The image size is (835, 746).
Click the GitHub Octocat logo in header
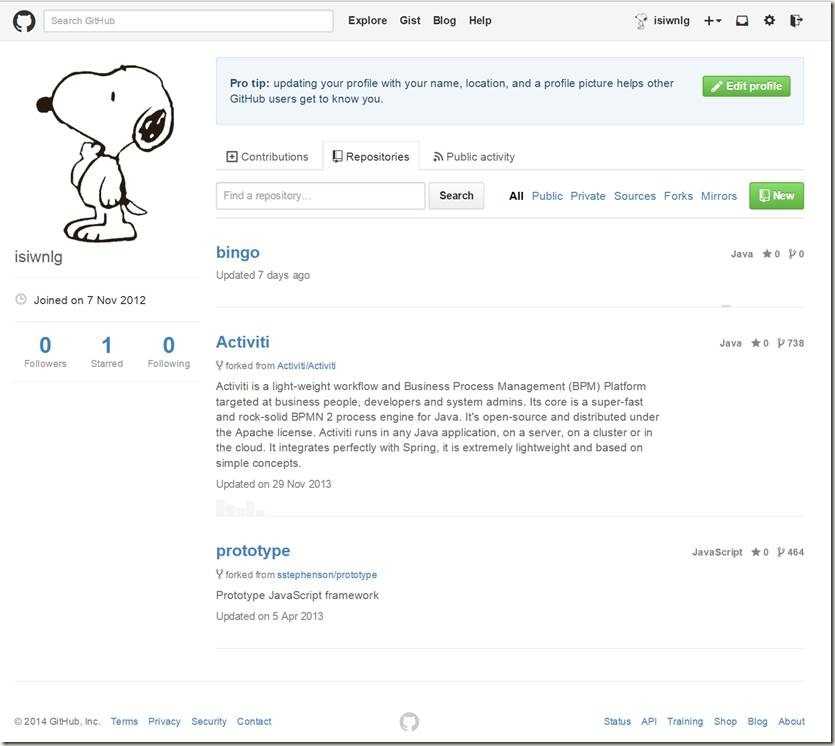point(24,21)
